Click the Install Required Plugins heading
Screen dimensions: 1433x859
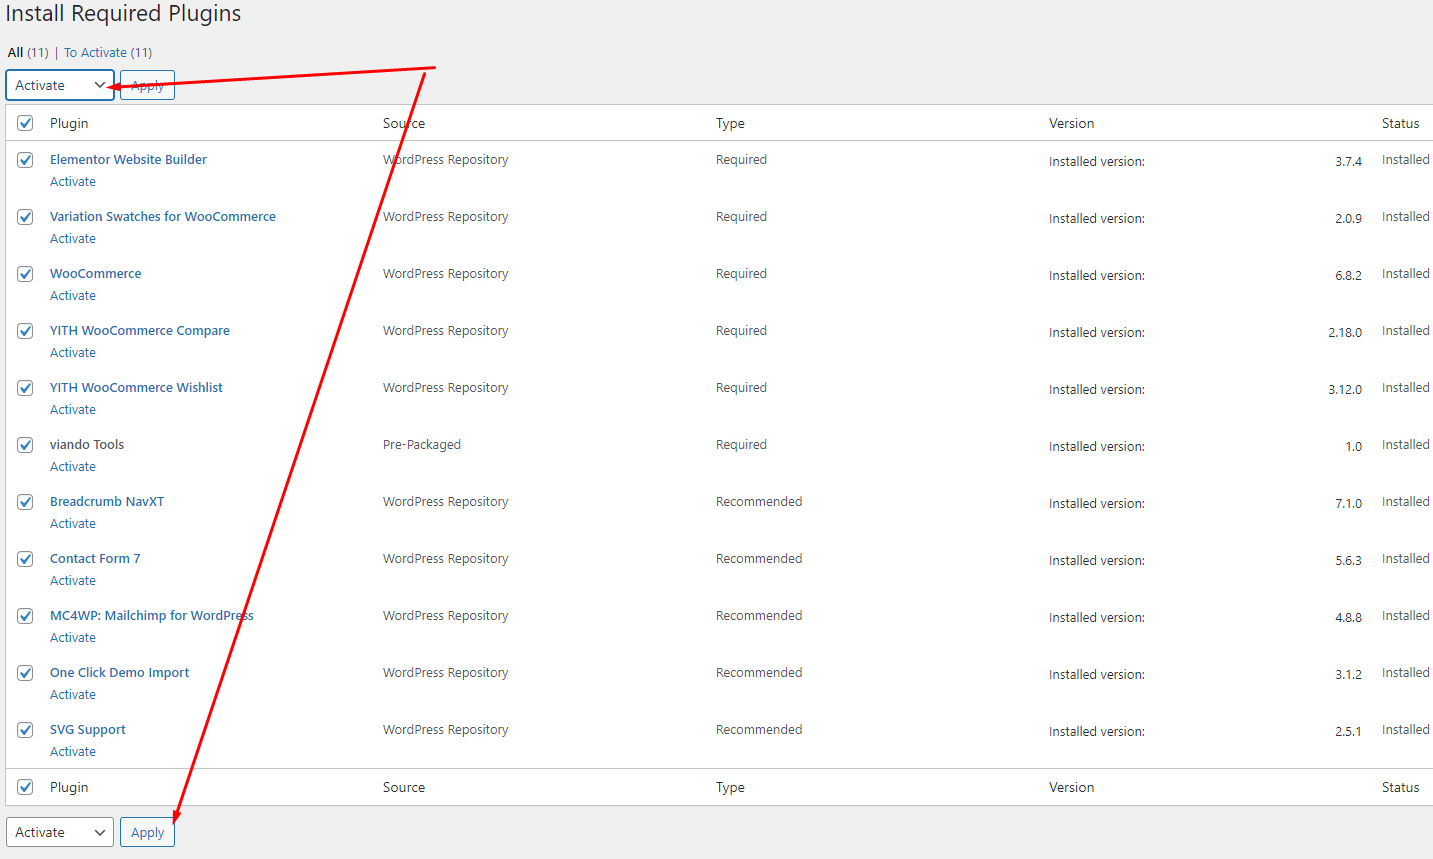click(124, 14)
